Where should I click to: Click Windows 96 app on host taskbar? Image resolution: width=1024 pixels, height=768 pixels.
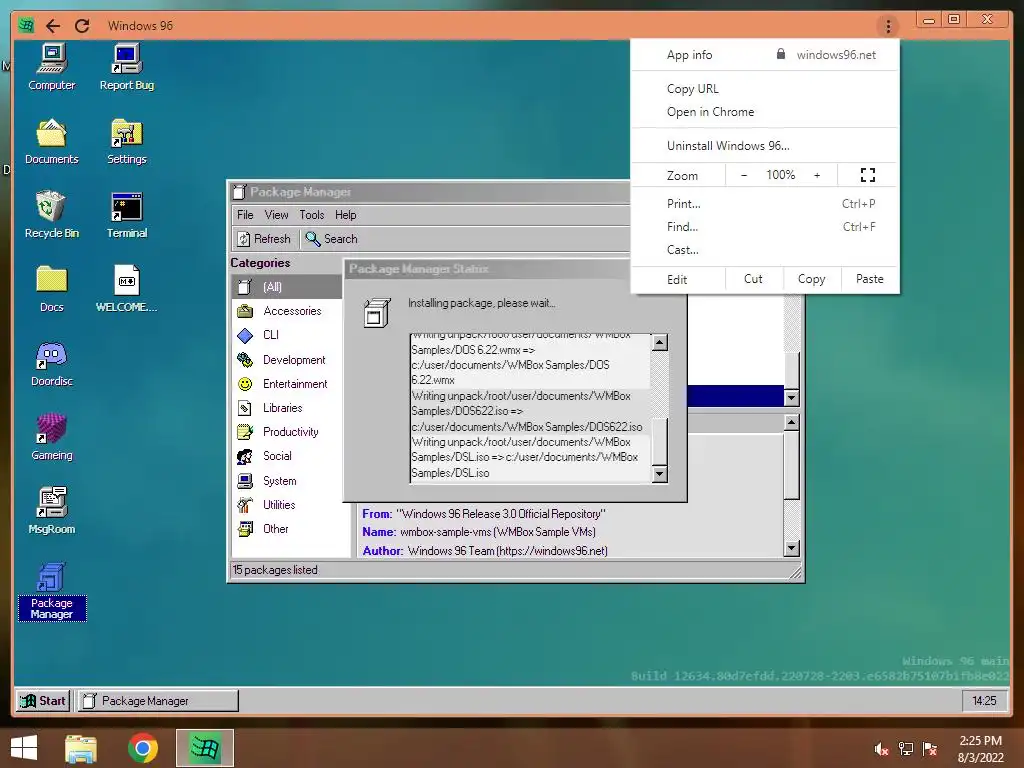tap(204, 748)
